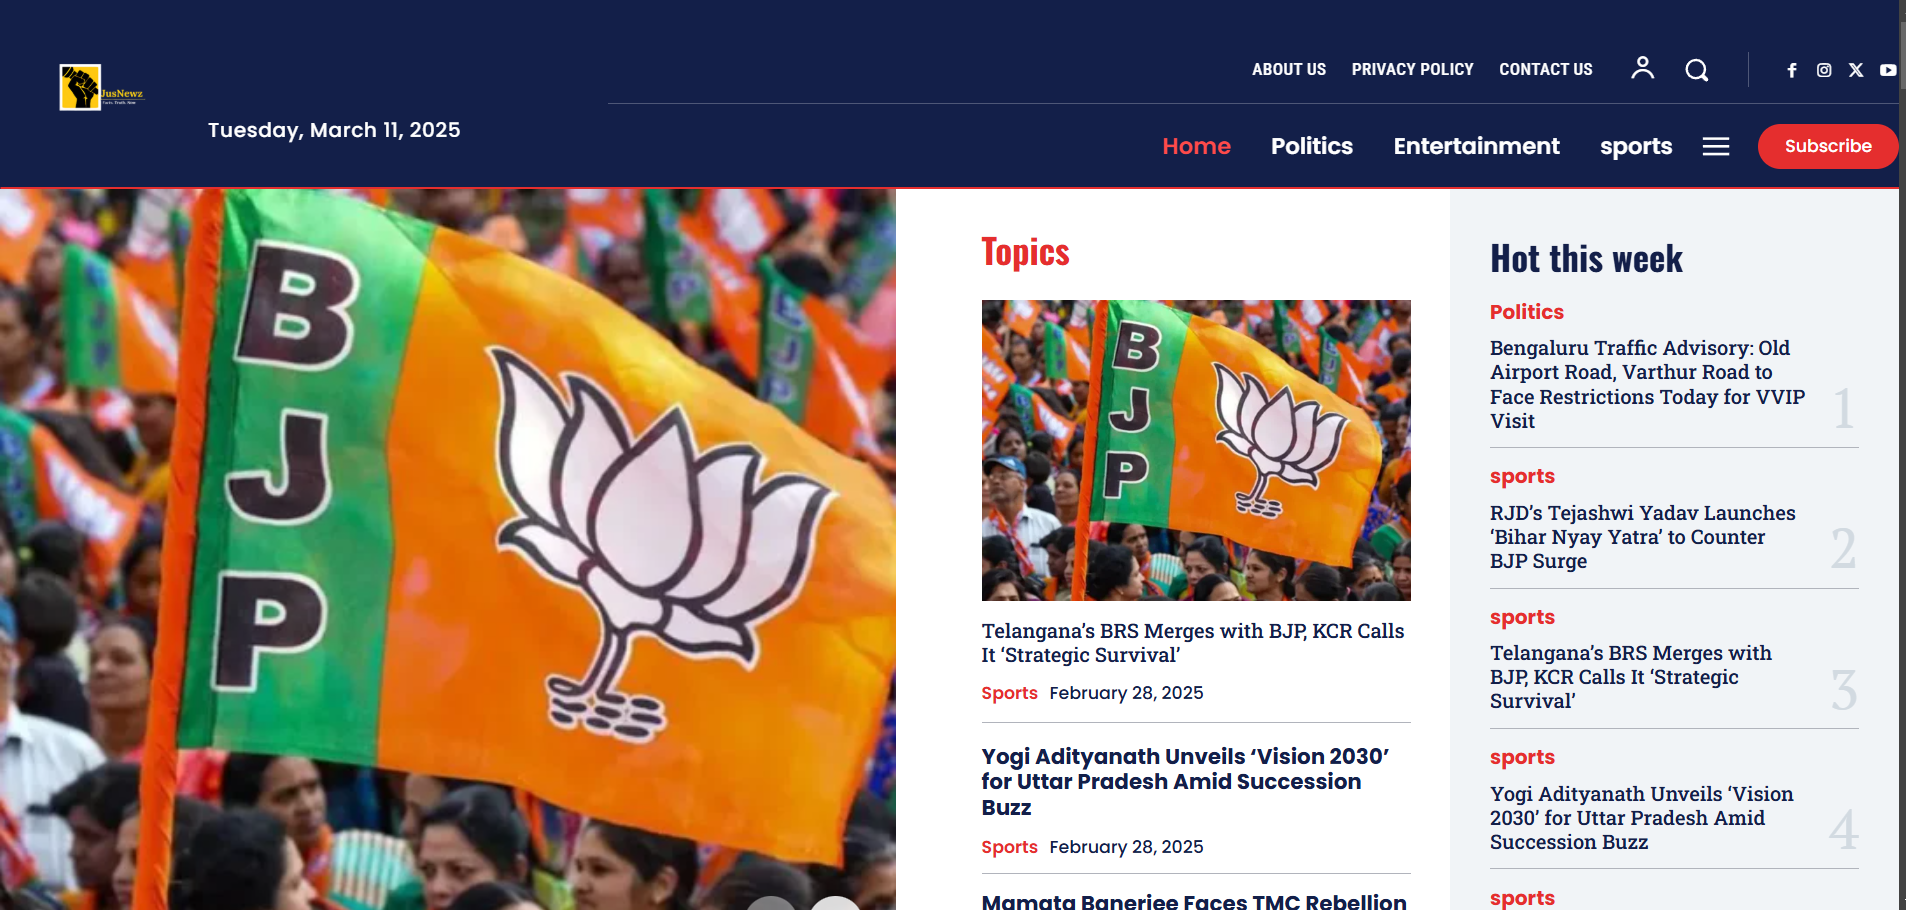Go to the Home tab
Image resolution: width=1906 pixels, height=910 pixels.
(1196, 146)
